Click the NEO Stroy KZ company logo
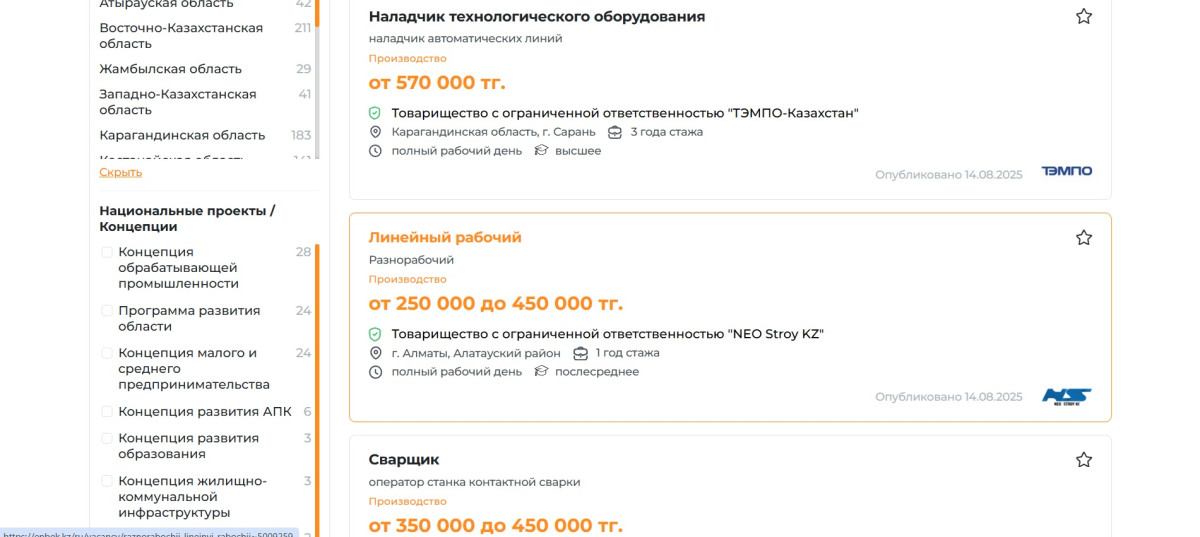This screenshot has height=537, width=1200. click(x=1066, y=396)
